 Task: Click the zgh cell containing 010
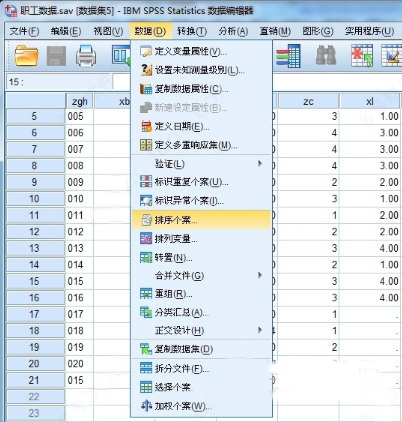click(79, 199)
